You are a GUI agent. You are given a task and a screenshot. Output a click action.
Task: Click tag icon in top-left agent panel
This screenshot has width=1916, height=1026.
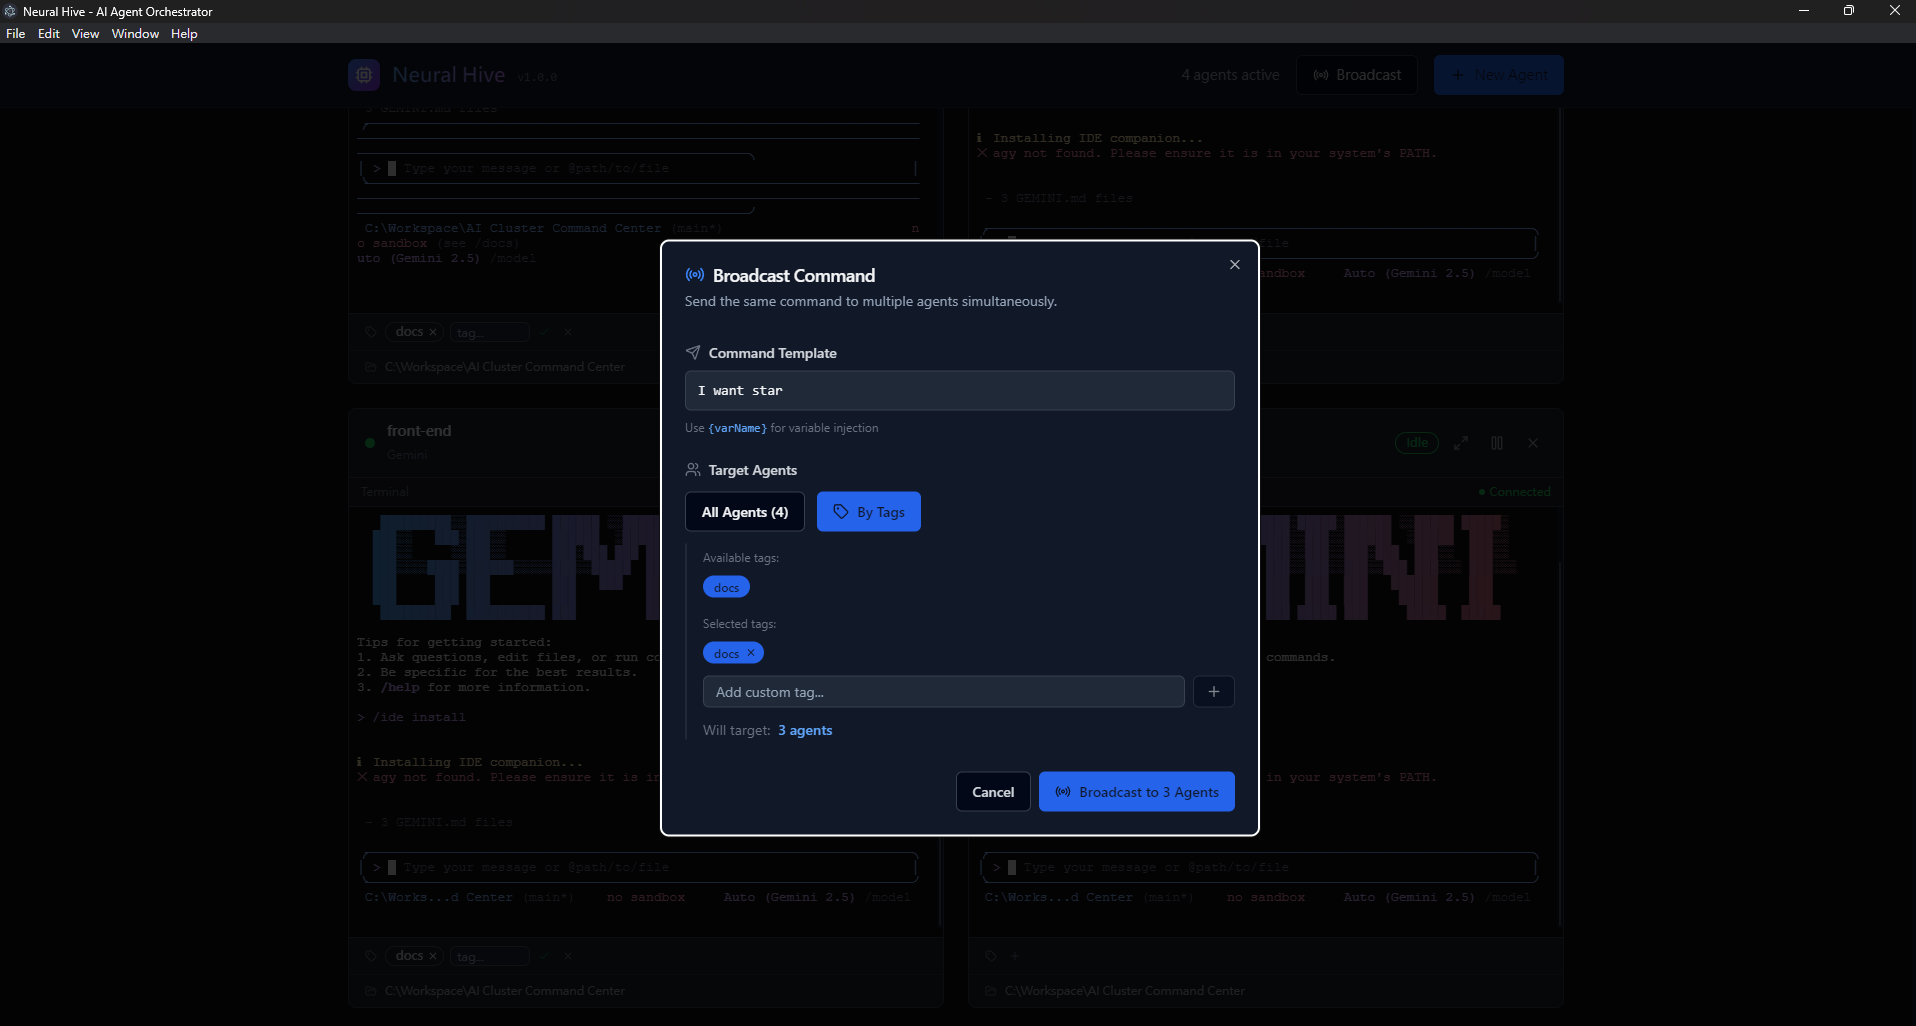pyautogui.click(x=370, y=332)
